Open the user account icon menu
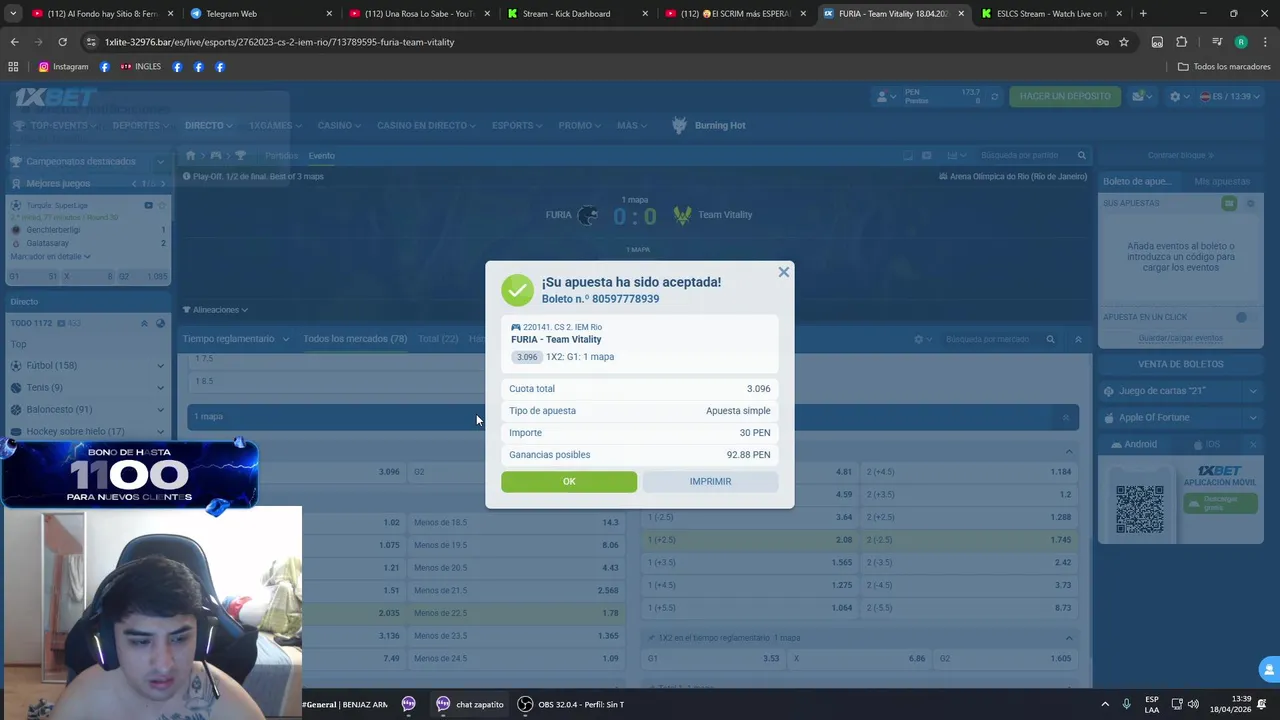This screenshot has height=720, width=1280. (886, 97)
